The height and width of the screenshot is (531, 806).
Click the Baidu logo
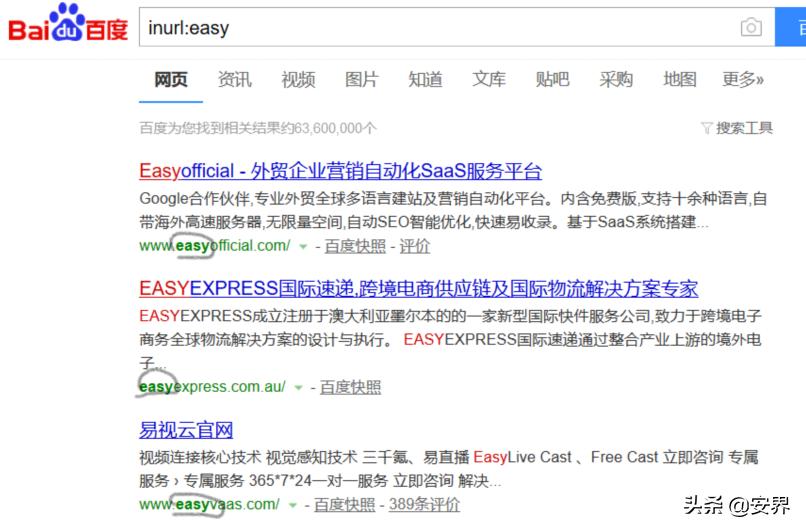pyautogui.click(x=67, y=24)
